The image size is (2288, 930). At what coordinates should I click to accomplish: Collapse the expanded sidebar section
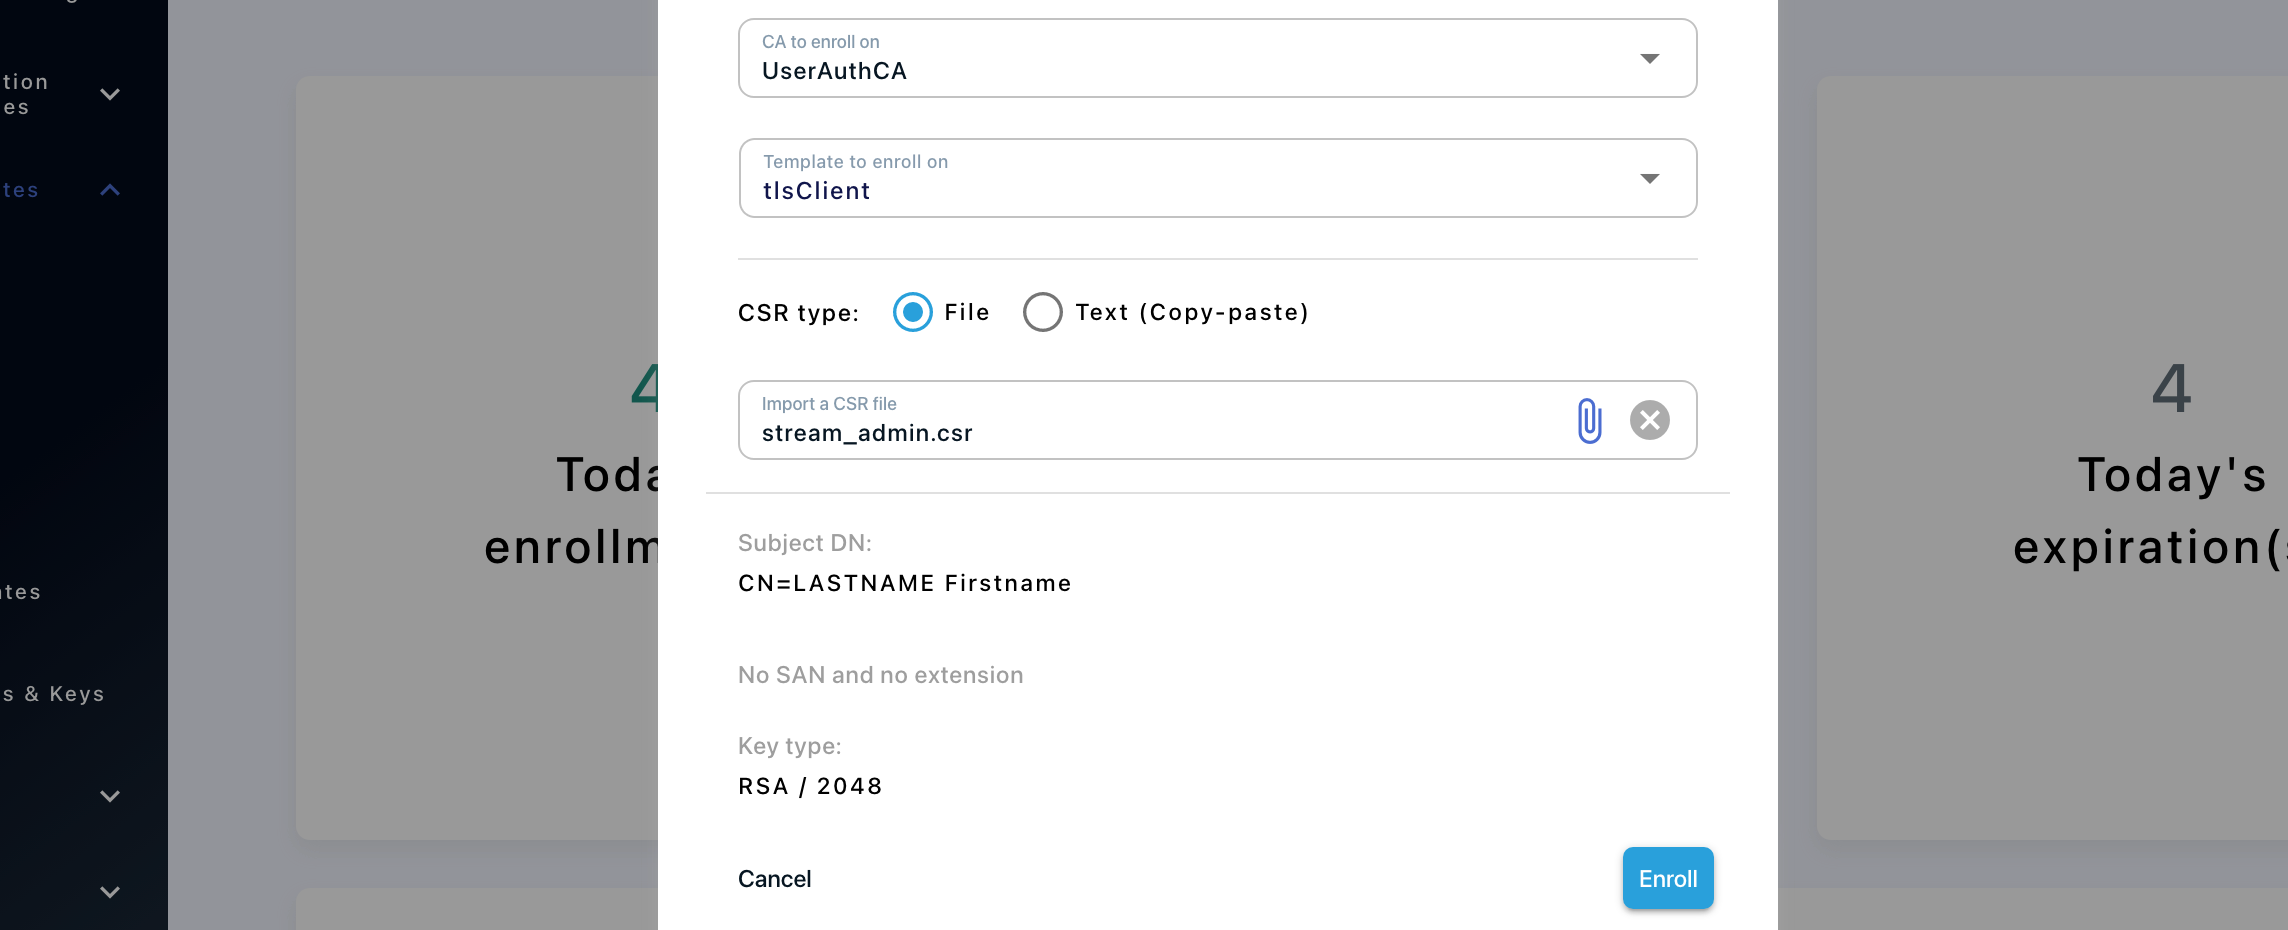point(110,189)
